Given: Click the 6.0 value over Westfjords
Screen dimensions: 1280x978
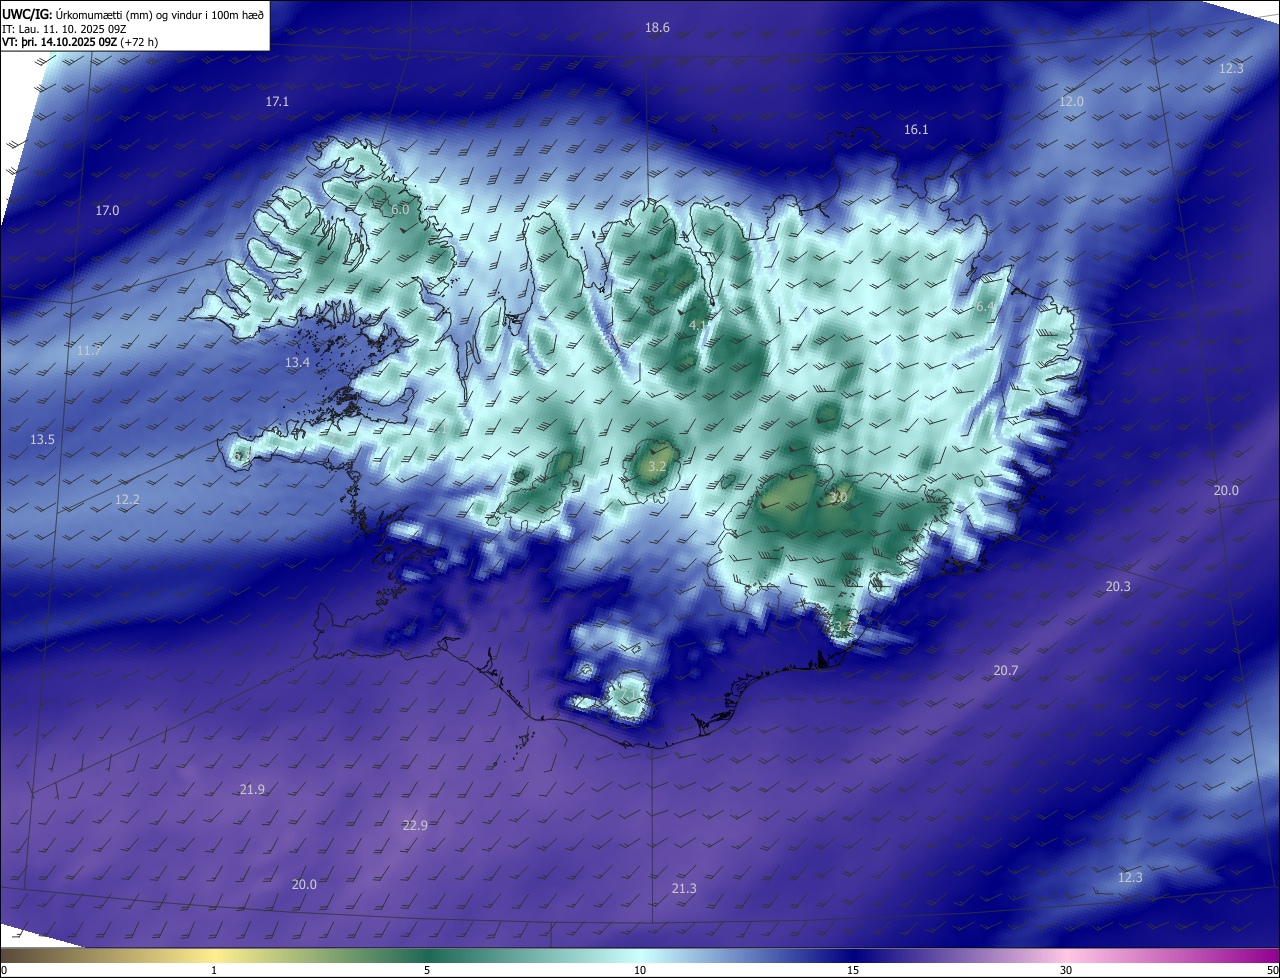Looking at the screenshot, I should pyautogui.click(x=400, y=210).
